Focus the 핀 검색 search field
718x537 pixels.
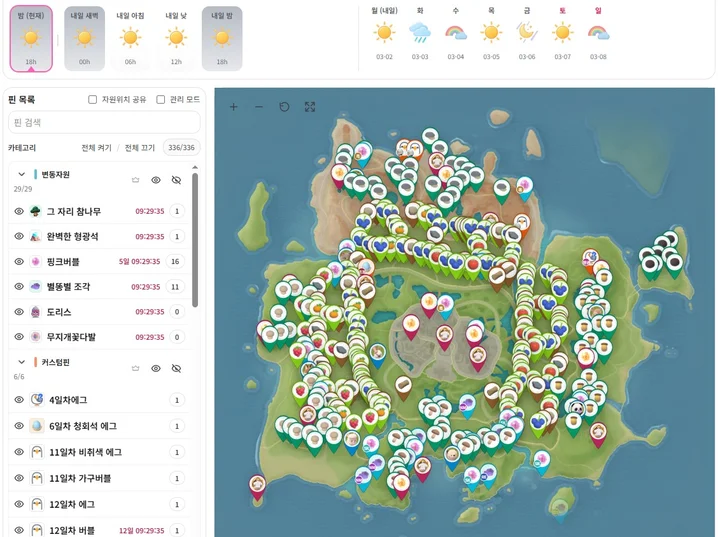click(104, 122)
